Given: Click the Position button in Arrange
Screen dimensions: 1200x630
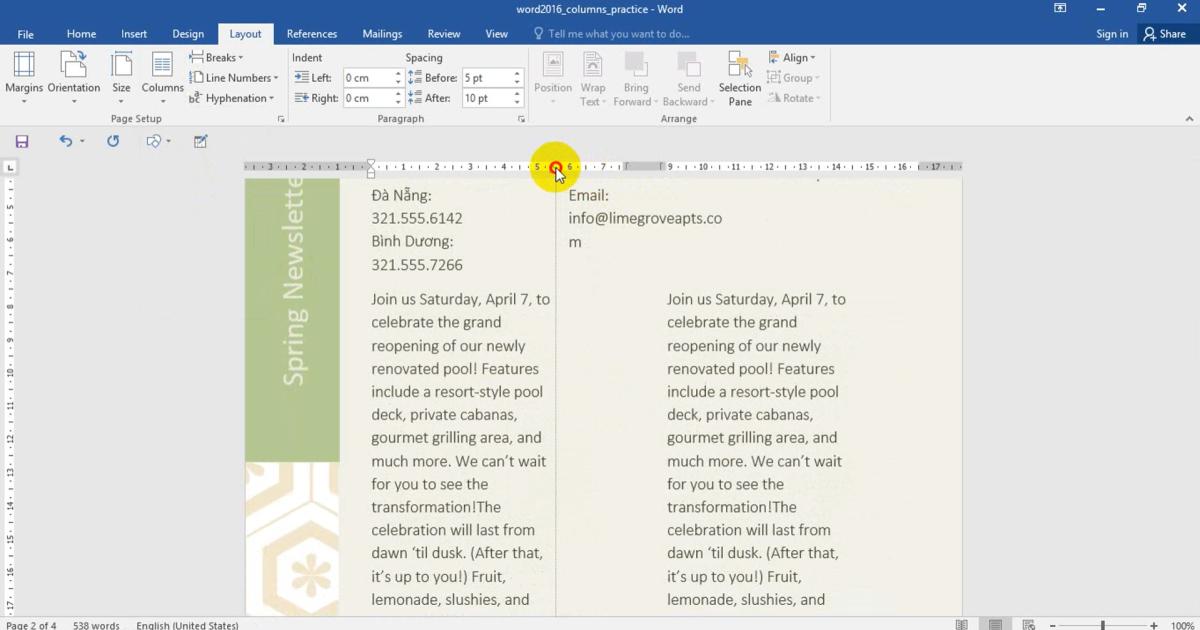Looking at the screenshot, I should (553, 78).
